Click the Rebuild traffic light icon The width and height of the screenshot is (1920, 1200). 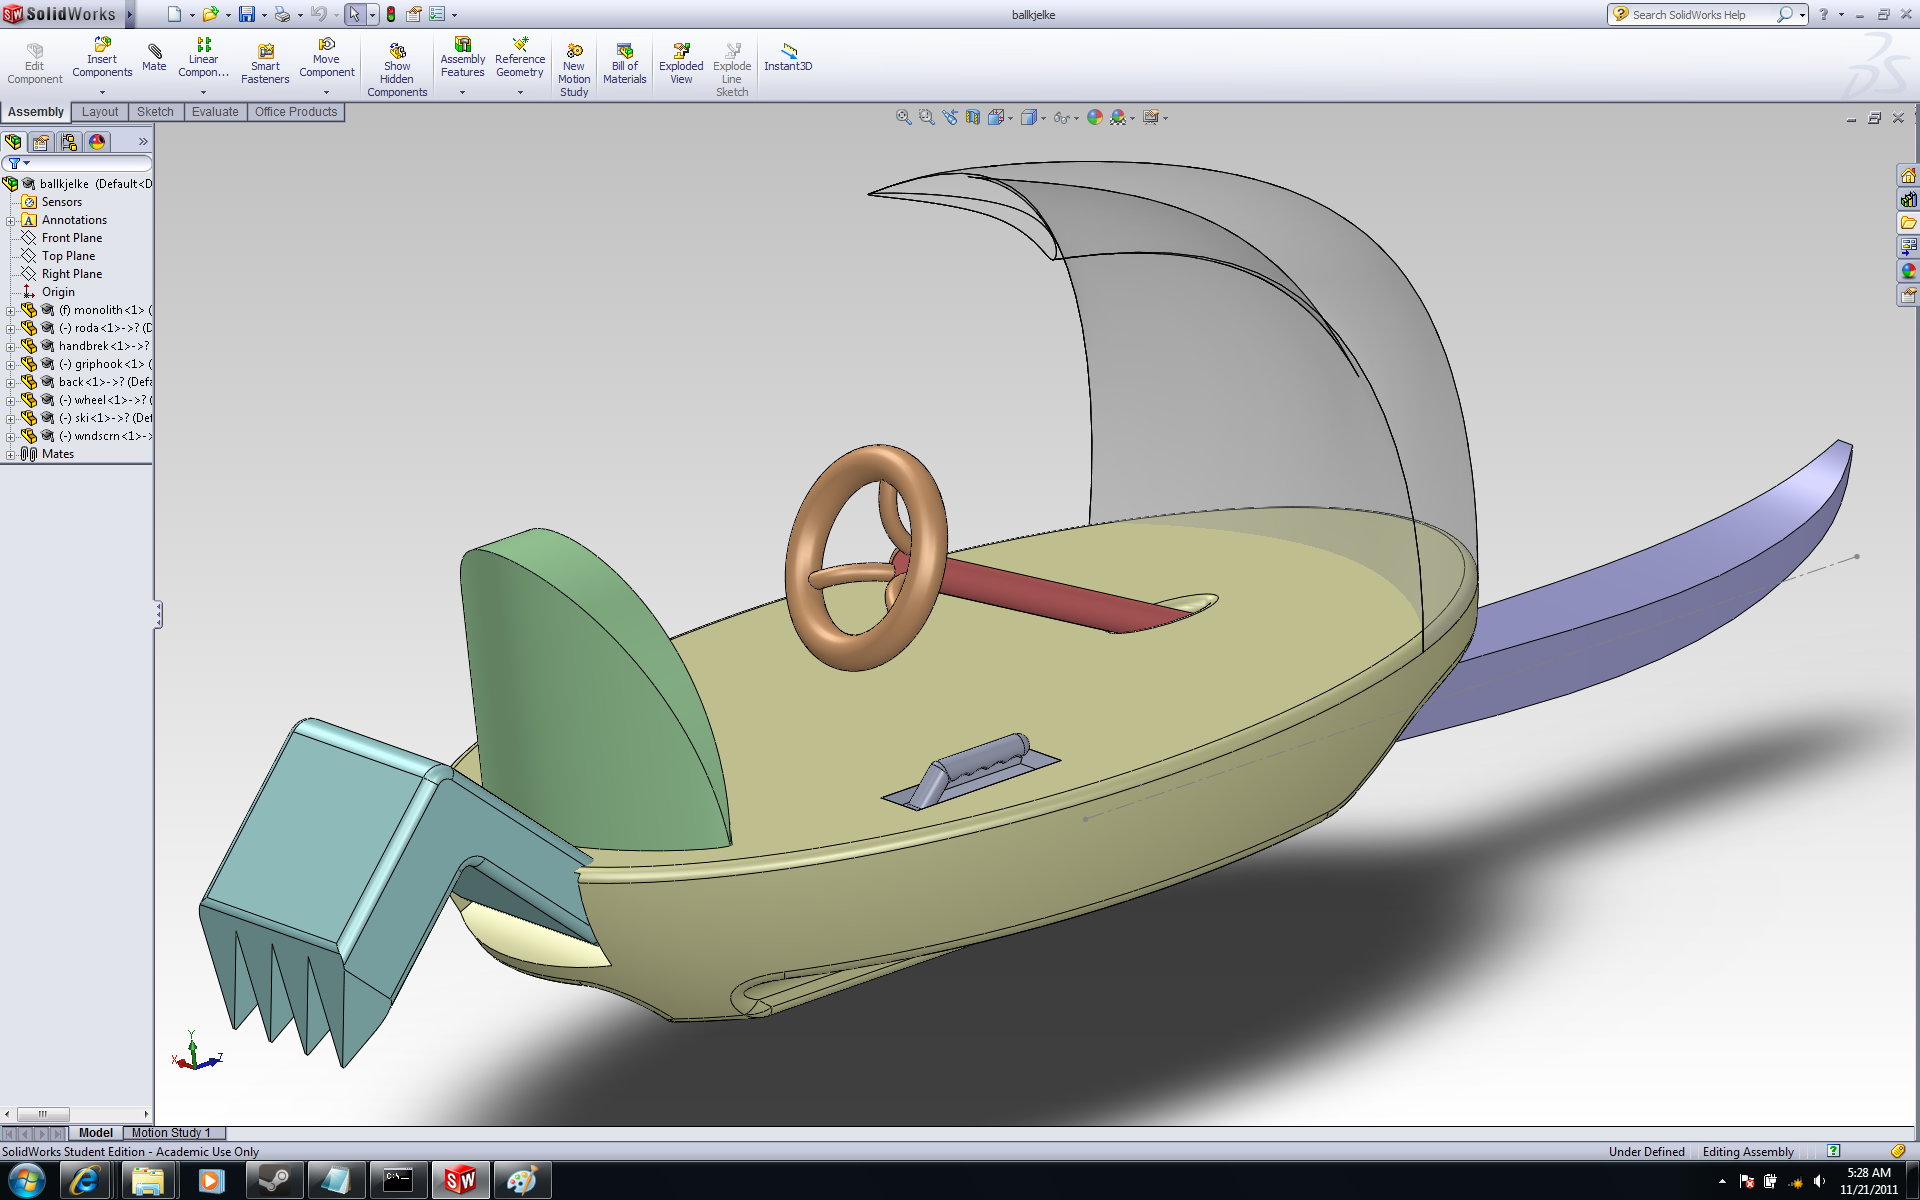[391, 14]
